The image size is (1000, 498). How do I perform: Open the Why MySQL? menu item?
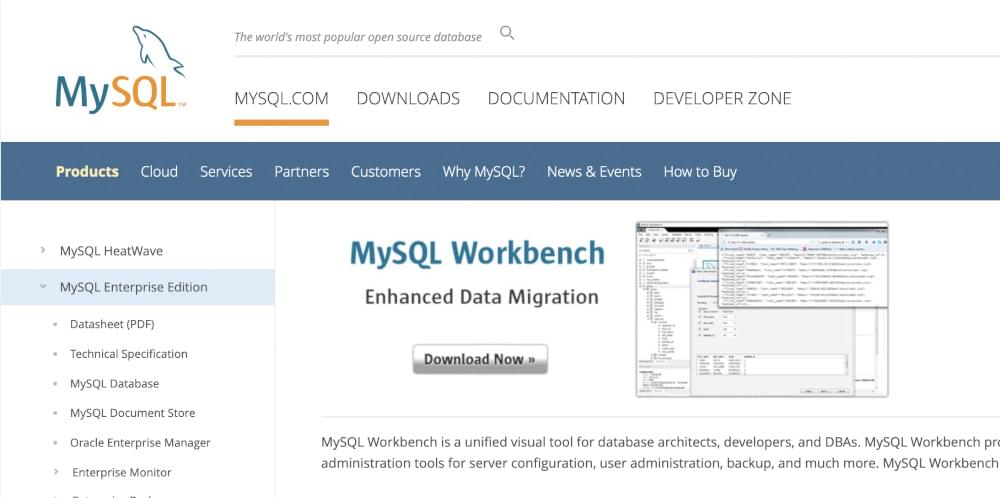pos(484,172)
